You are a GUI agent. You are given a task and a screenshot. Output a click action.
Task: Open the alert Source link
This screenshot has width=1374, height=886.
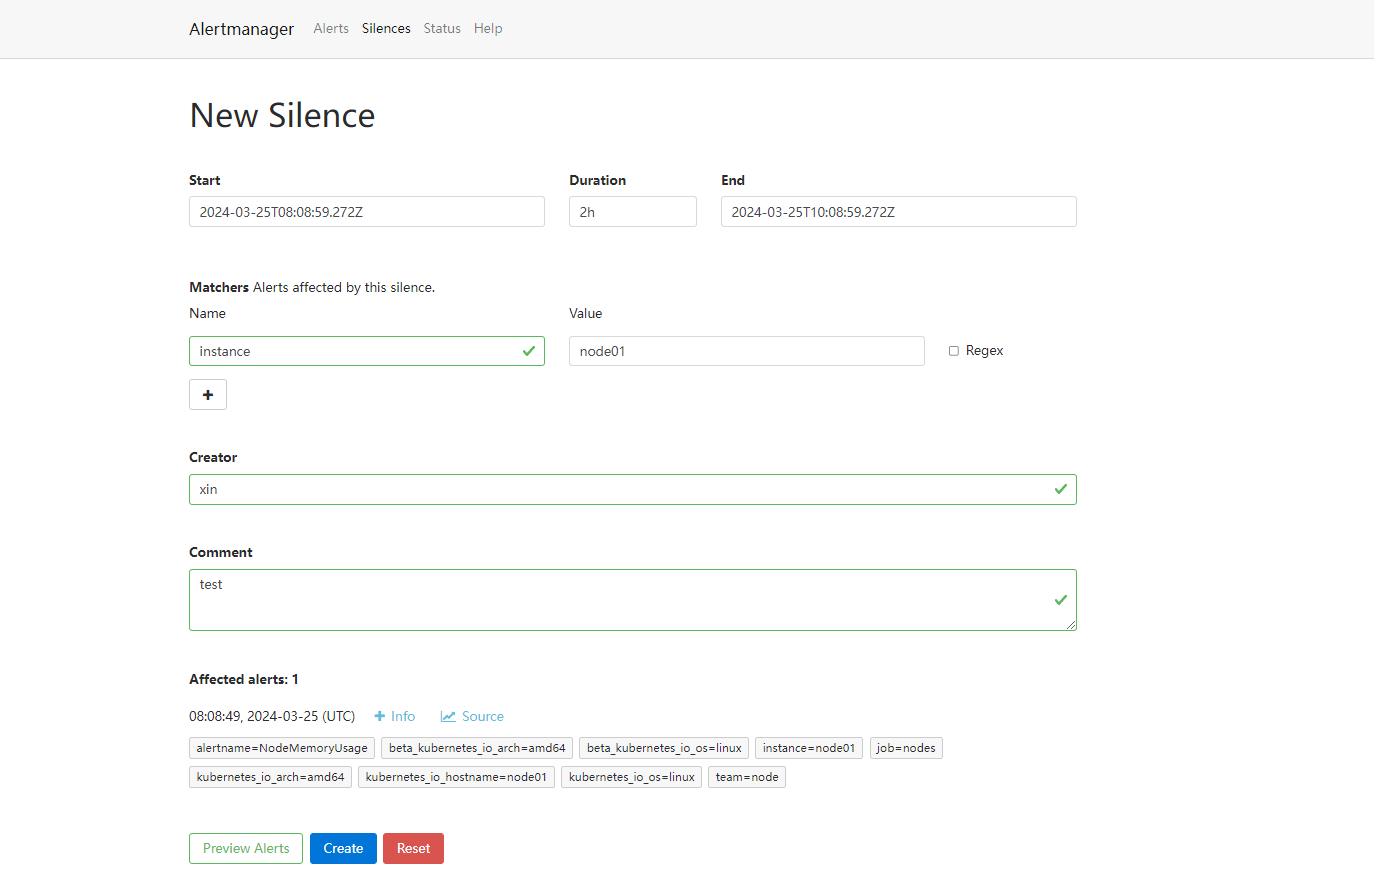point(472,716)
